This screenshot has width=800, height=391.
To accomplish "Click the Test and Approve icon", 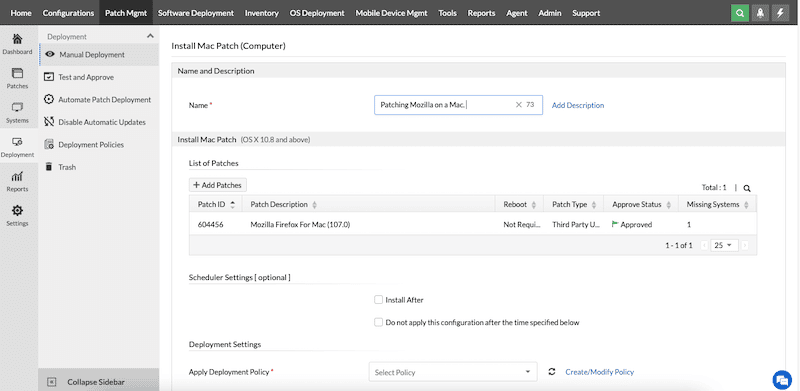I will pyautogui.click(x=49, y=77).
